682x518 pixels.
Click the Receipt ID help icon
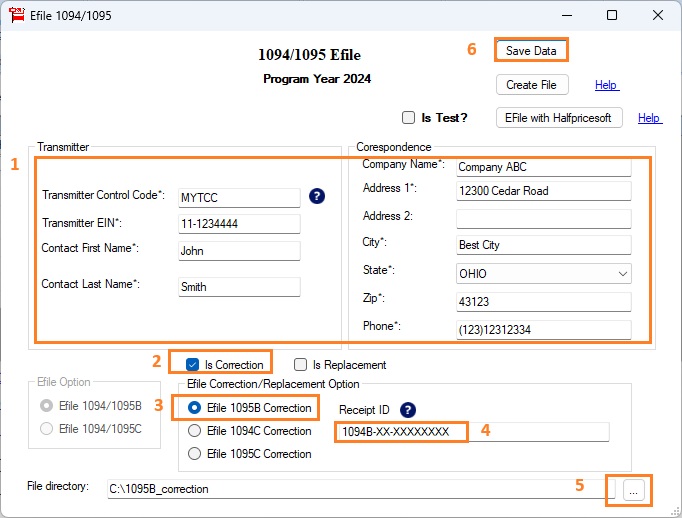(407, 410)
